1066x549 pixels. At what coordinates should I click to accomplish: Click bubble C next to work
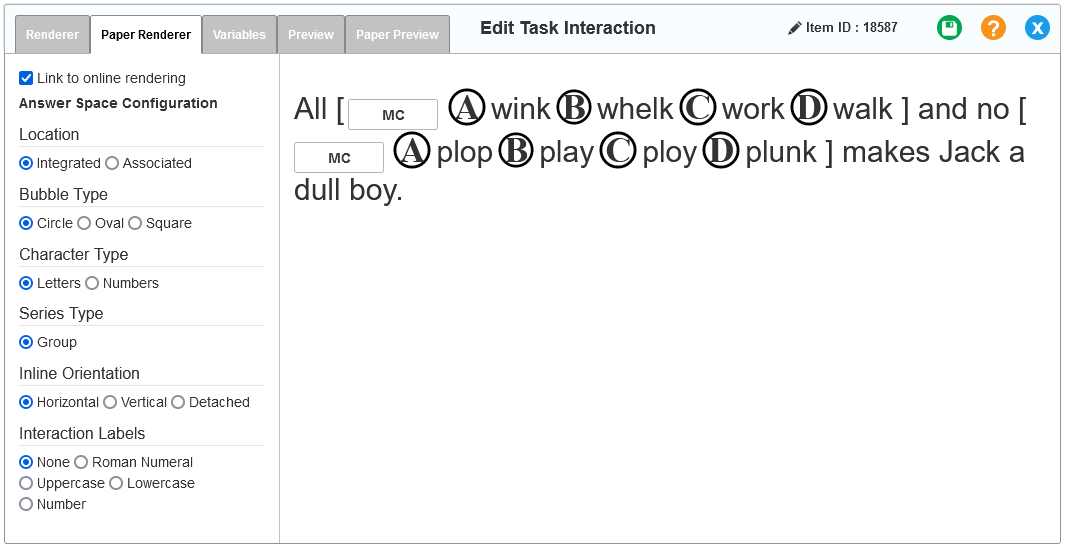[698, 108]
